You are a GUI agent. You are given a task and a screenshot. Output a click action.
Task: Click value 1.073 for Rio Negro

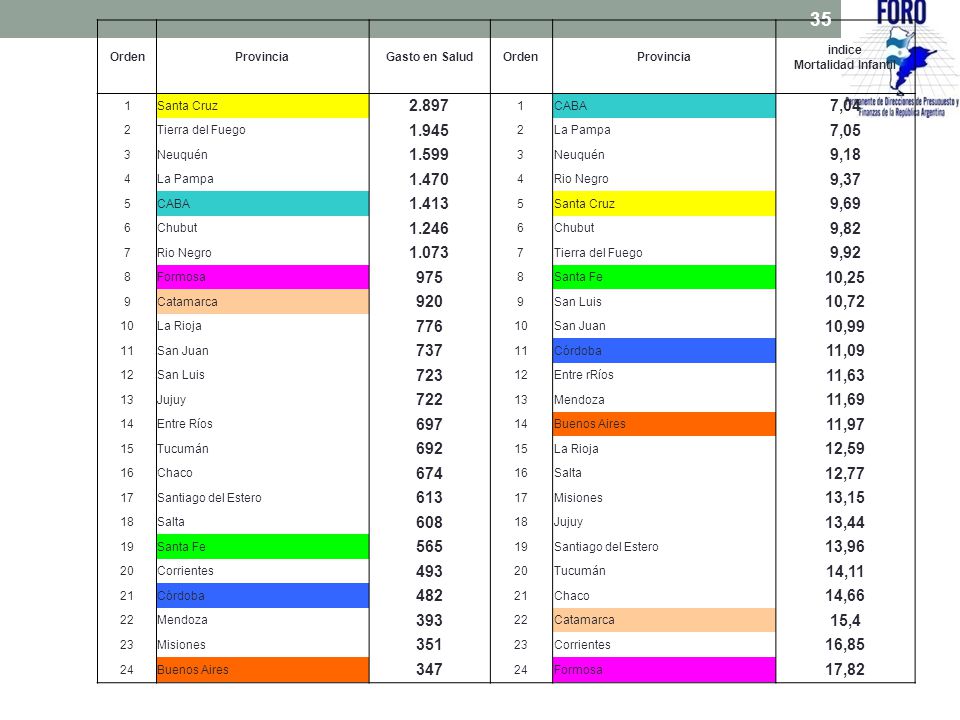tap(429, 252)
